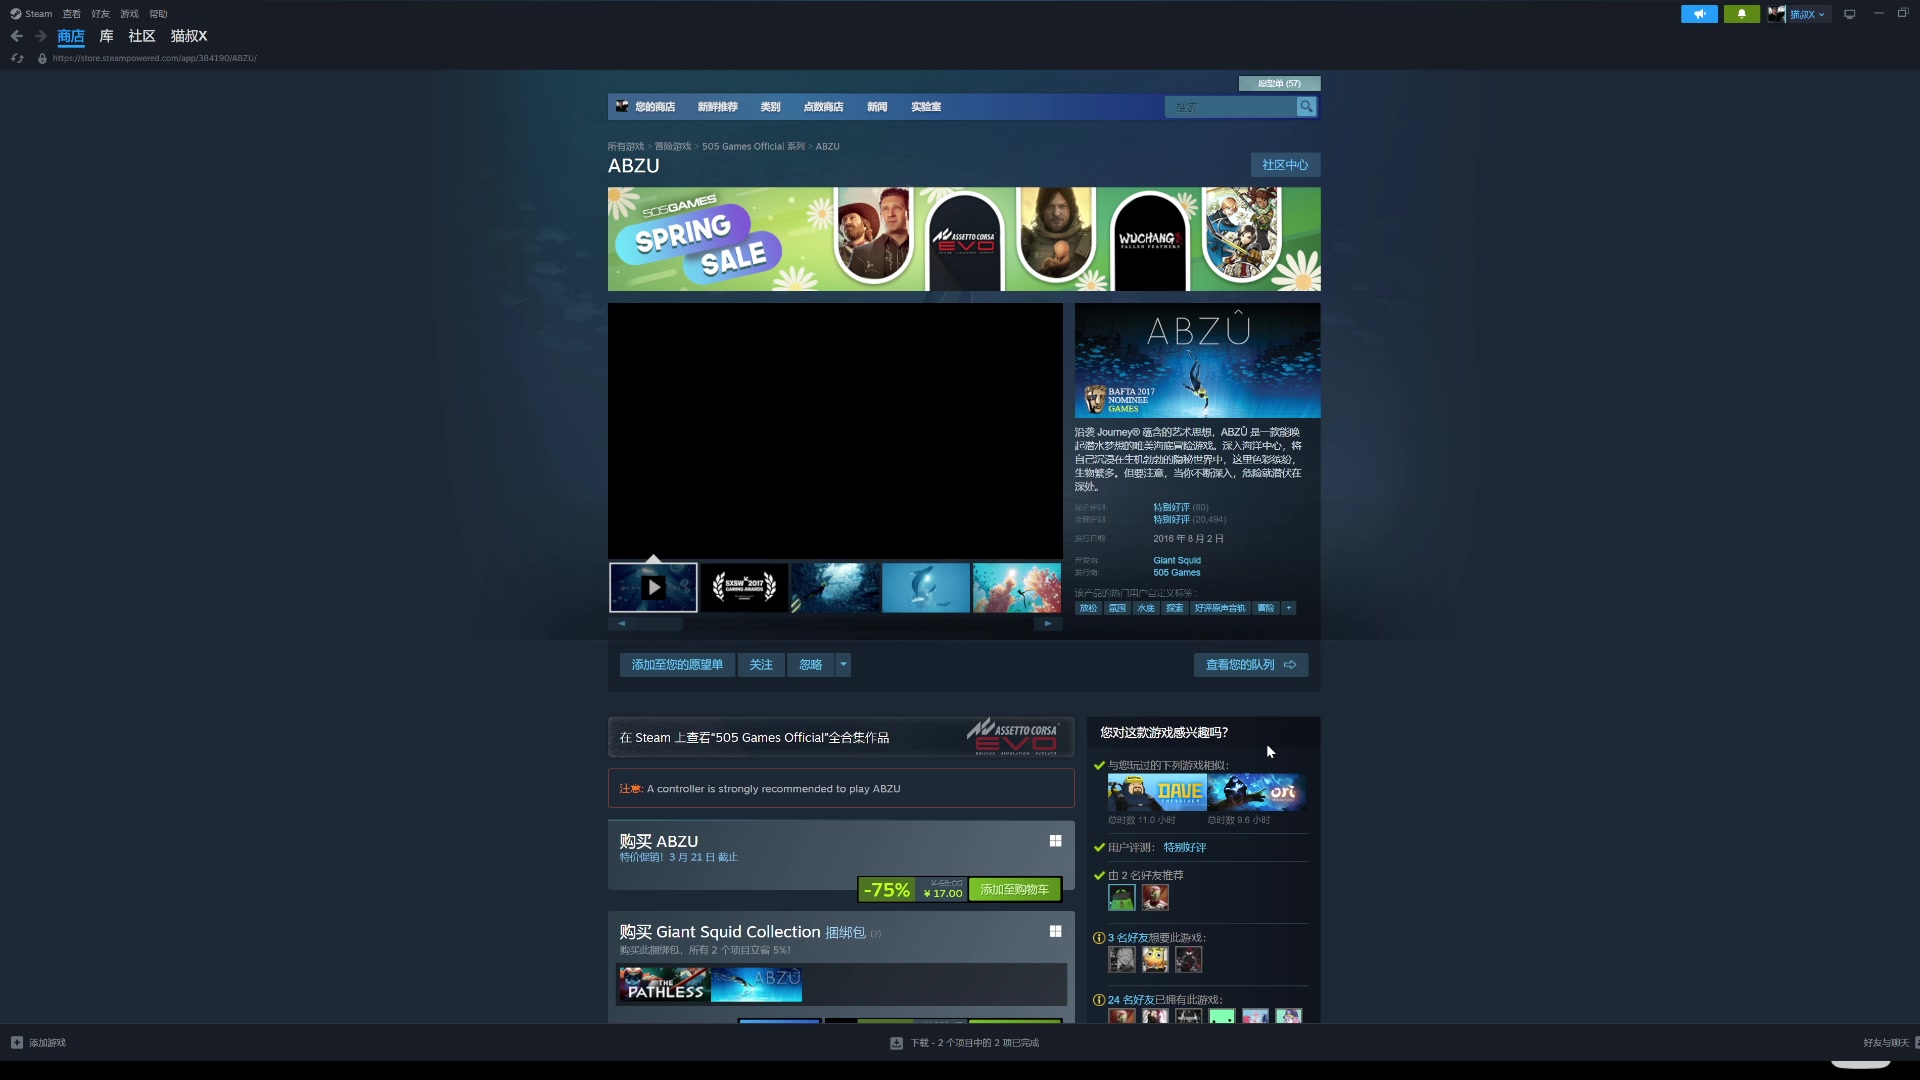Click the Add a Game plus icon
The width and height of the screenshot is (1920, 1080).
17,1042
